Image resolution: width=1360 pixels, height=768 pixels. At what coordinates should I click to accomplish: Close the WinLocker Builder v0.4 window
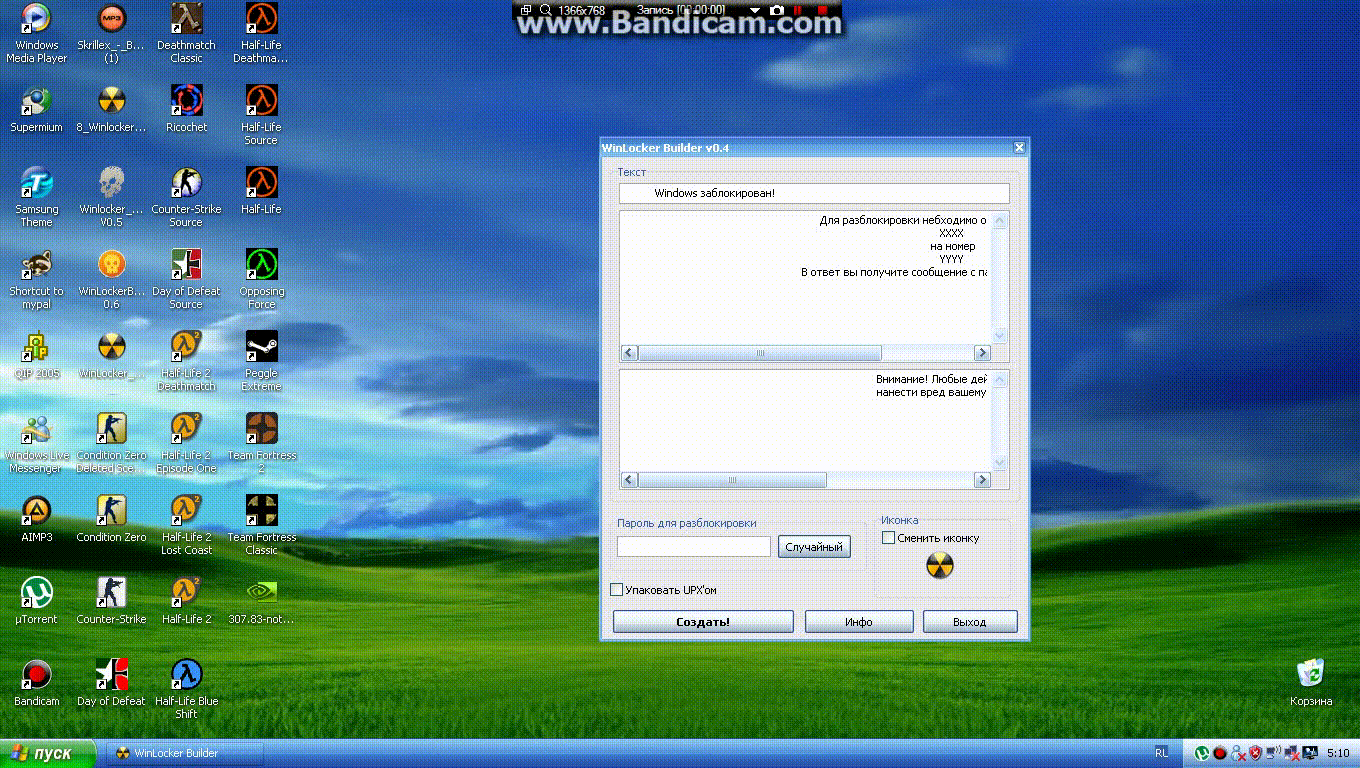click(x=1019, y=148)
